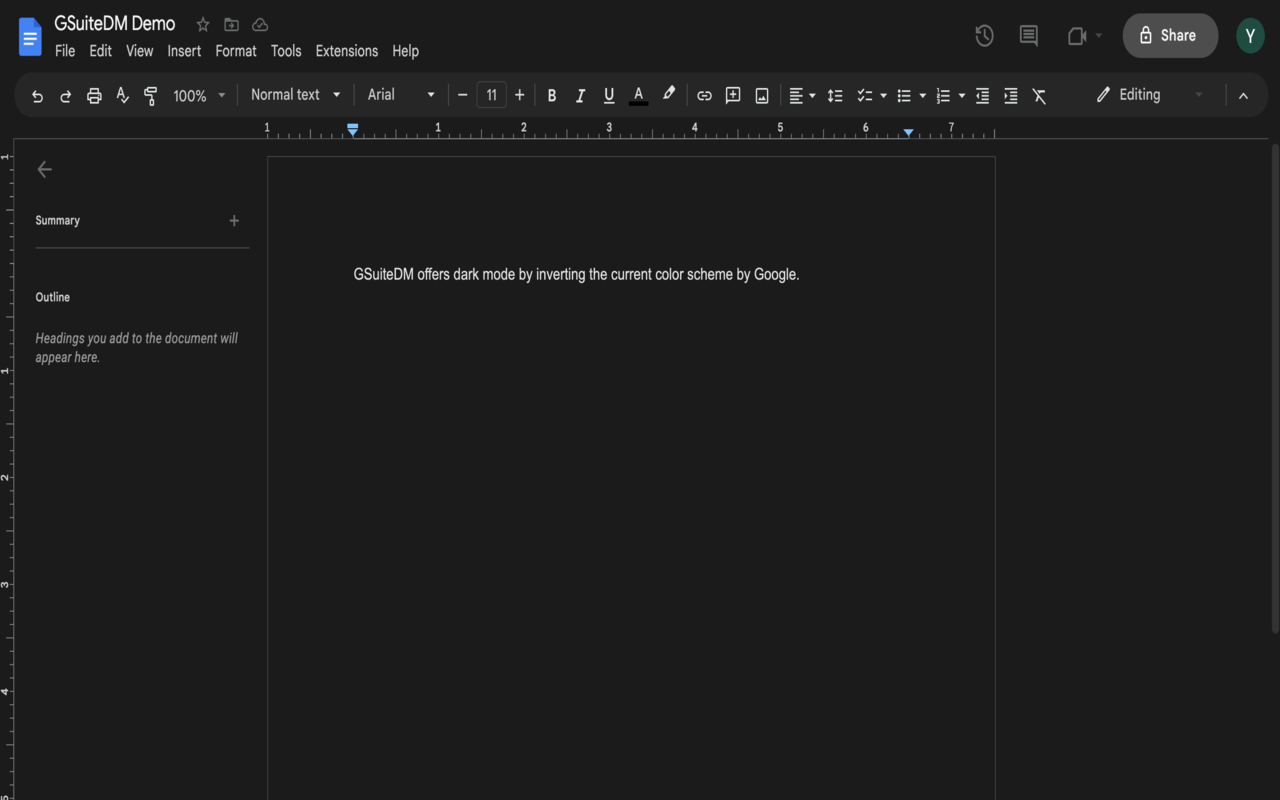Star the GSuiteDM Demo document

[202, 23]
